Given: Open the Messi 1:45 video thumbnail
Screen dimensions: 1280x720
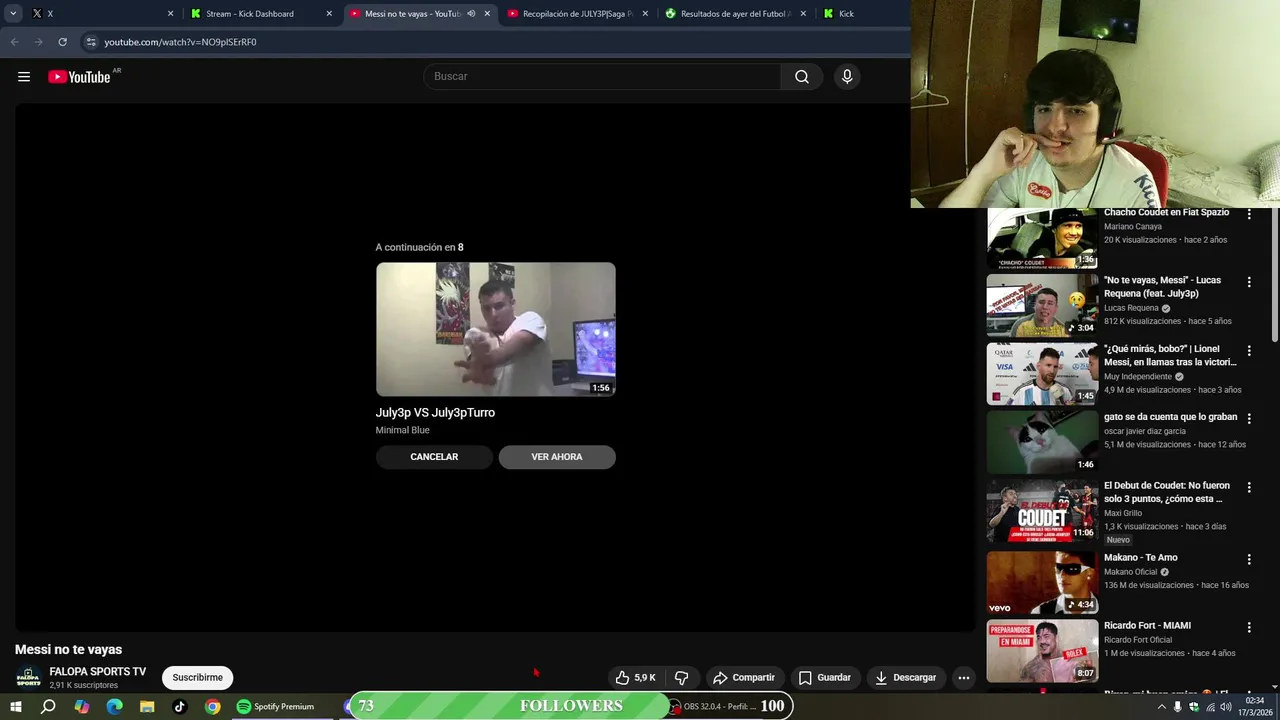Looking at the screenshot, I should pyautogui.click(x=1042, y=374).
